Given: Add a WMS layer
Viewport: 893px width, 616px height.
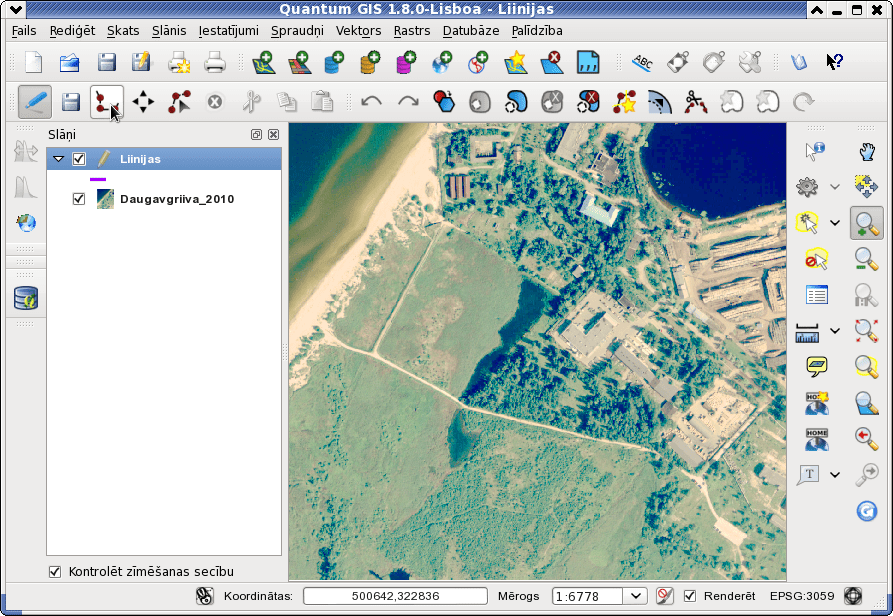Looking at the screenshot, I should (443, 63).
